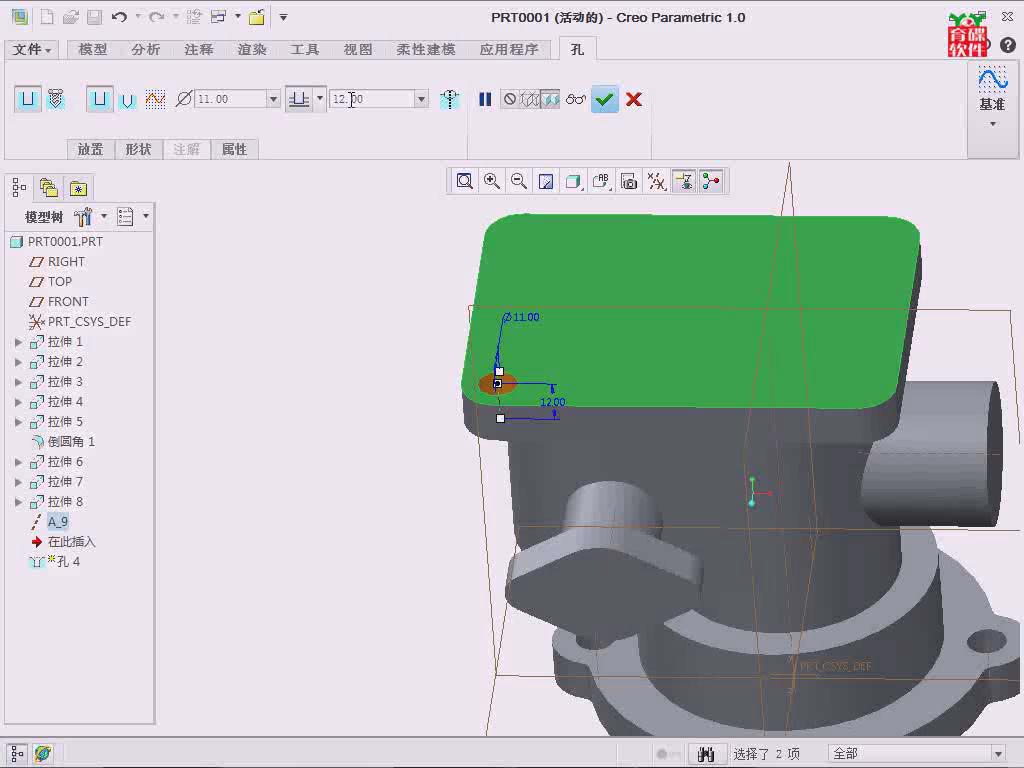The height and width of the screenshot is (768, 1024).
Task: Open the hole diameter value dropdown
Action: [274, 99]
